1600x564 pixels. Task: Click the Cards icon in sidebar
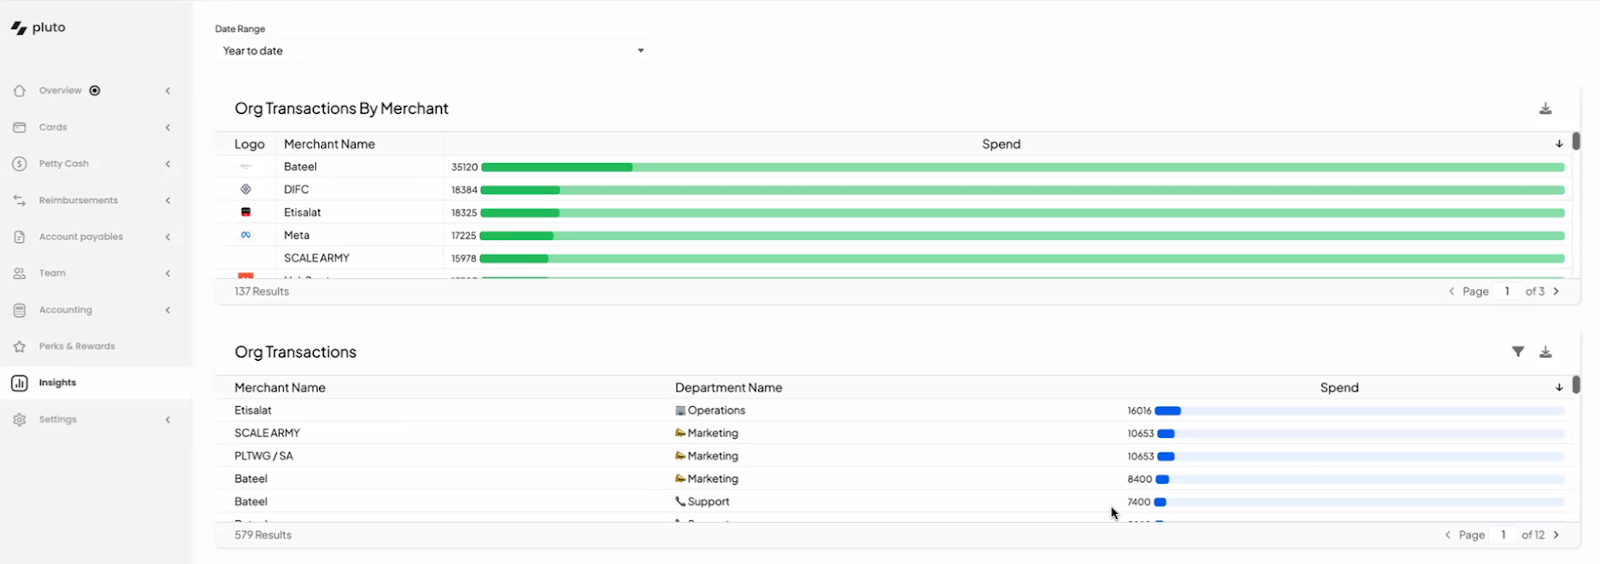click(19, 127)
